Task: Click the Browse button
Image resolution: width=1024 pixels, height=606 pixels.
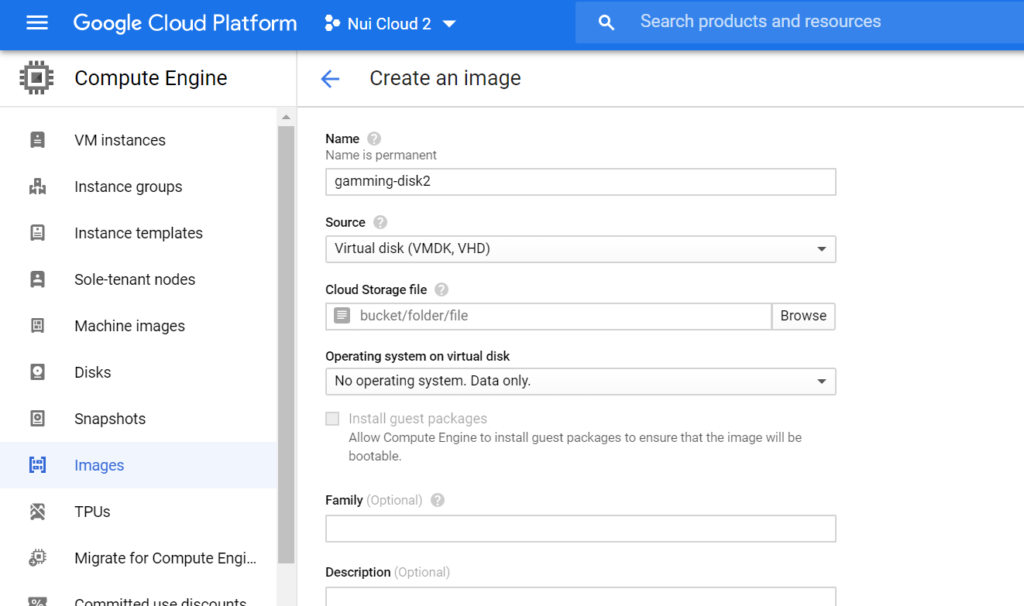Action: tap(803, 316)
